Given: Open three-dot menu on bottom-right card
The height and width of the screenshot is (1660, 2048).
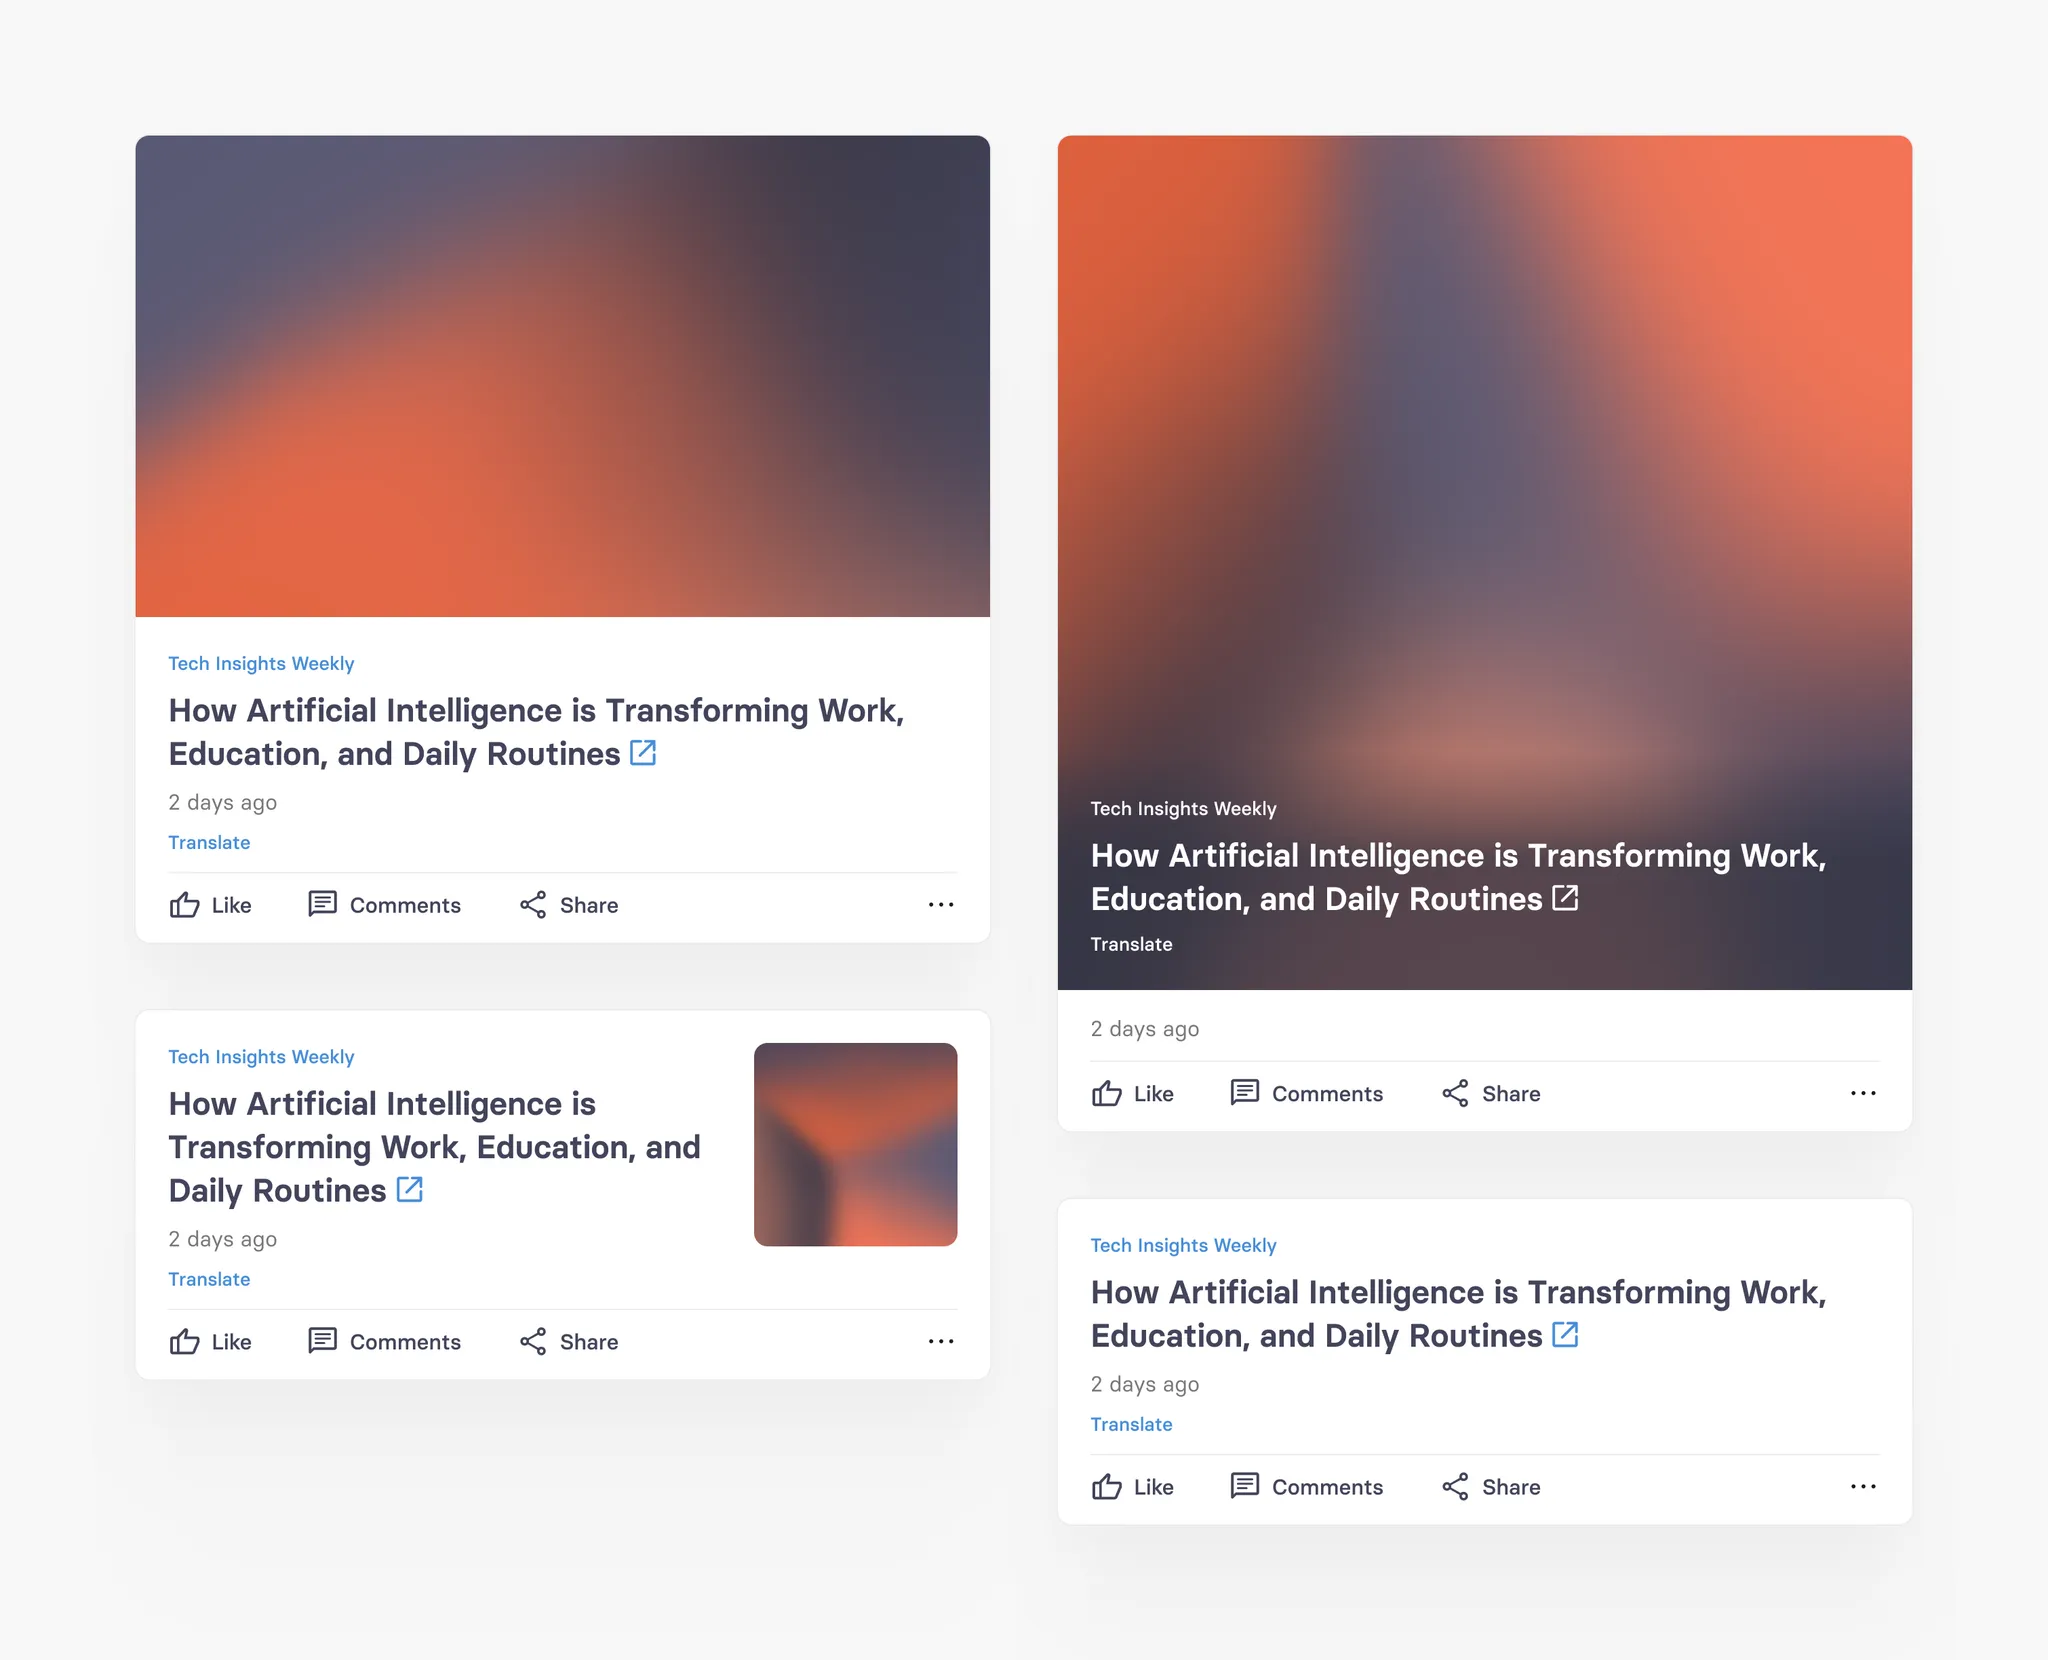Looking at the screenshot, I should (x=1863, y=1487).
